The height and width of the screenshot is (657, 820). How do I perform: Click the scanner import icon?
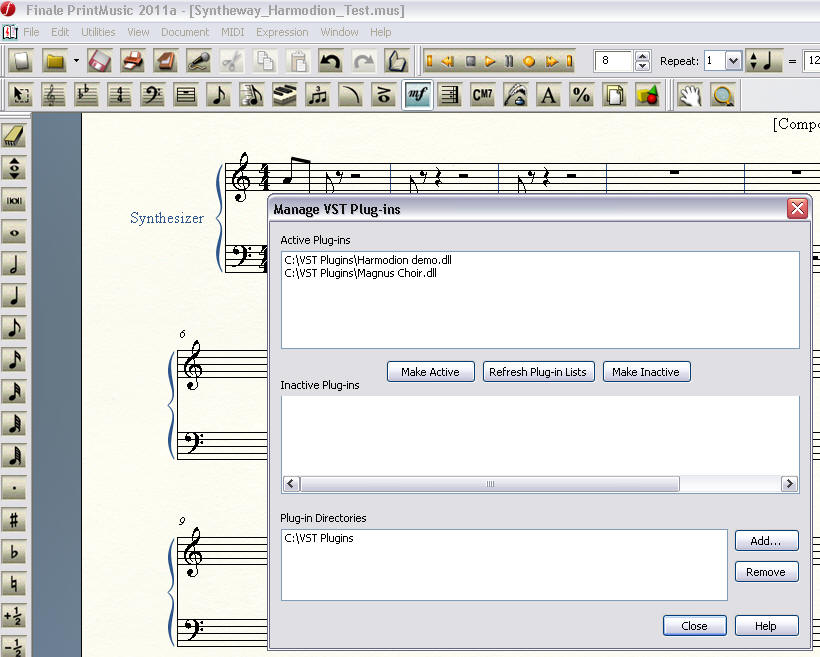tap(166, 61)
